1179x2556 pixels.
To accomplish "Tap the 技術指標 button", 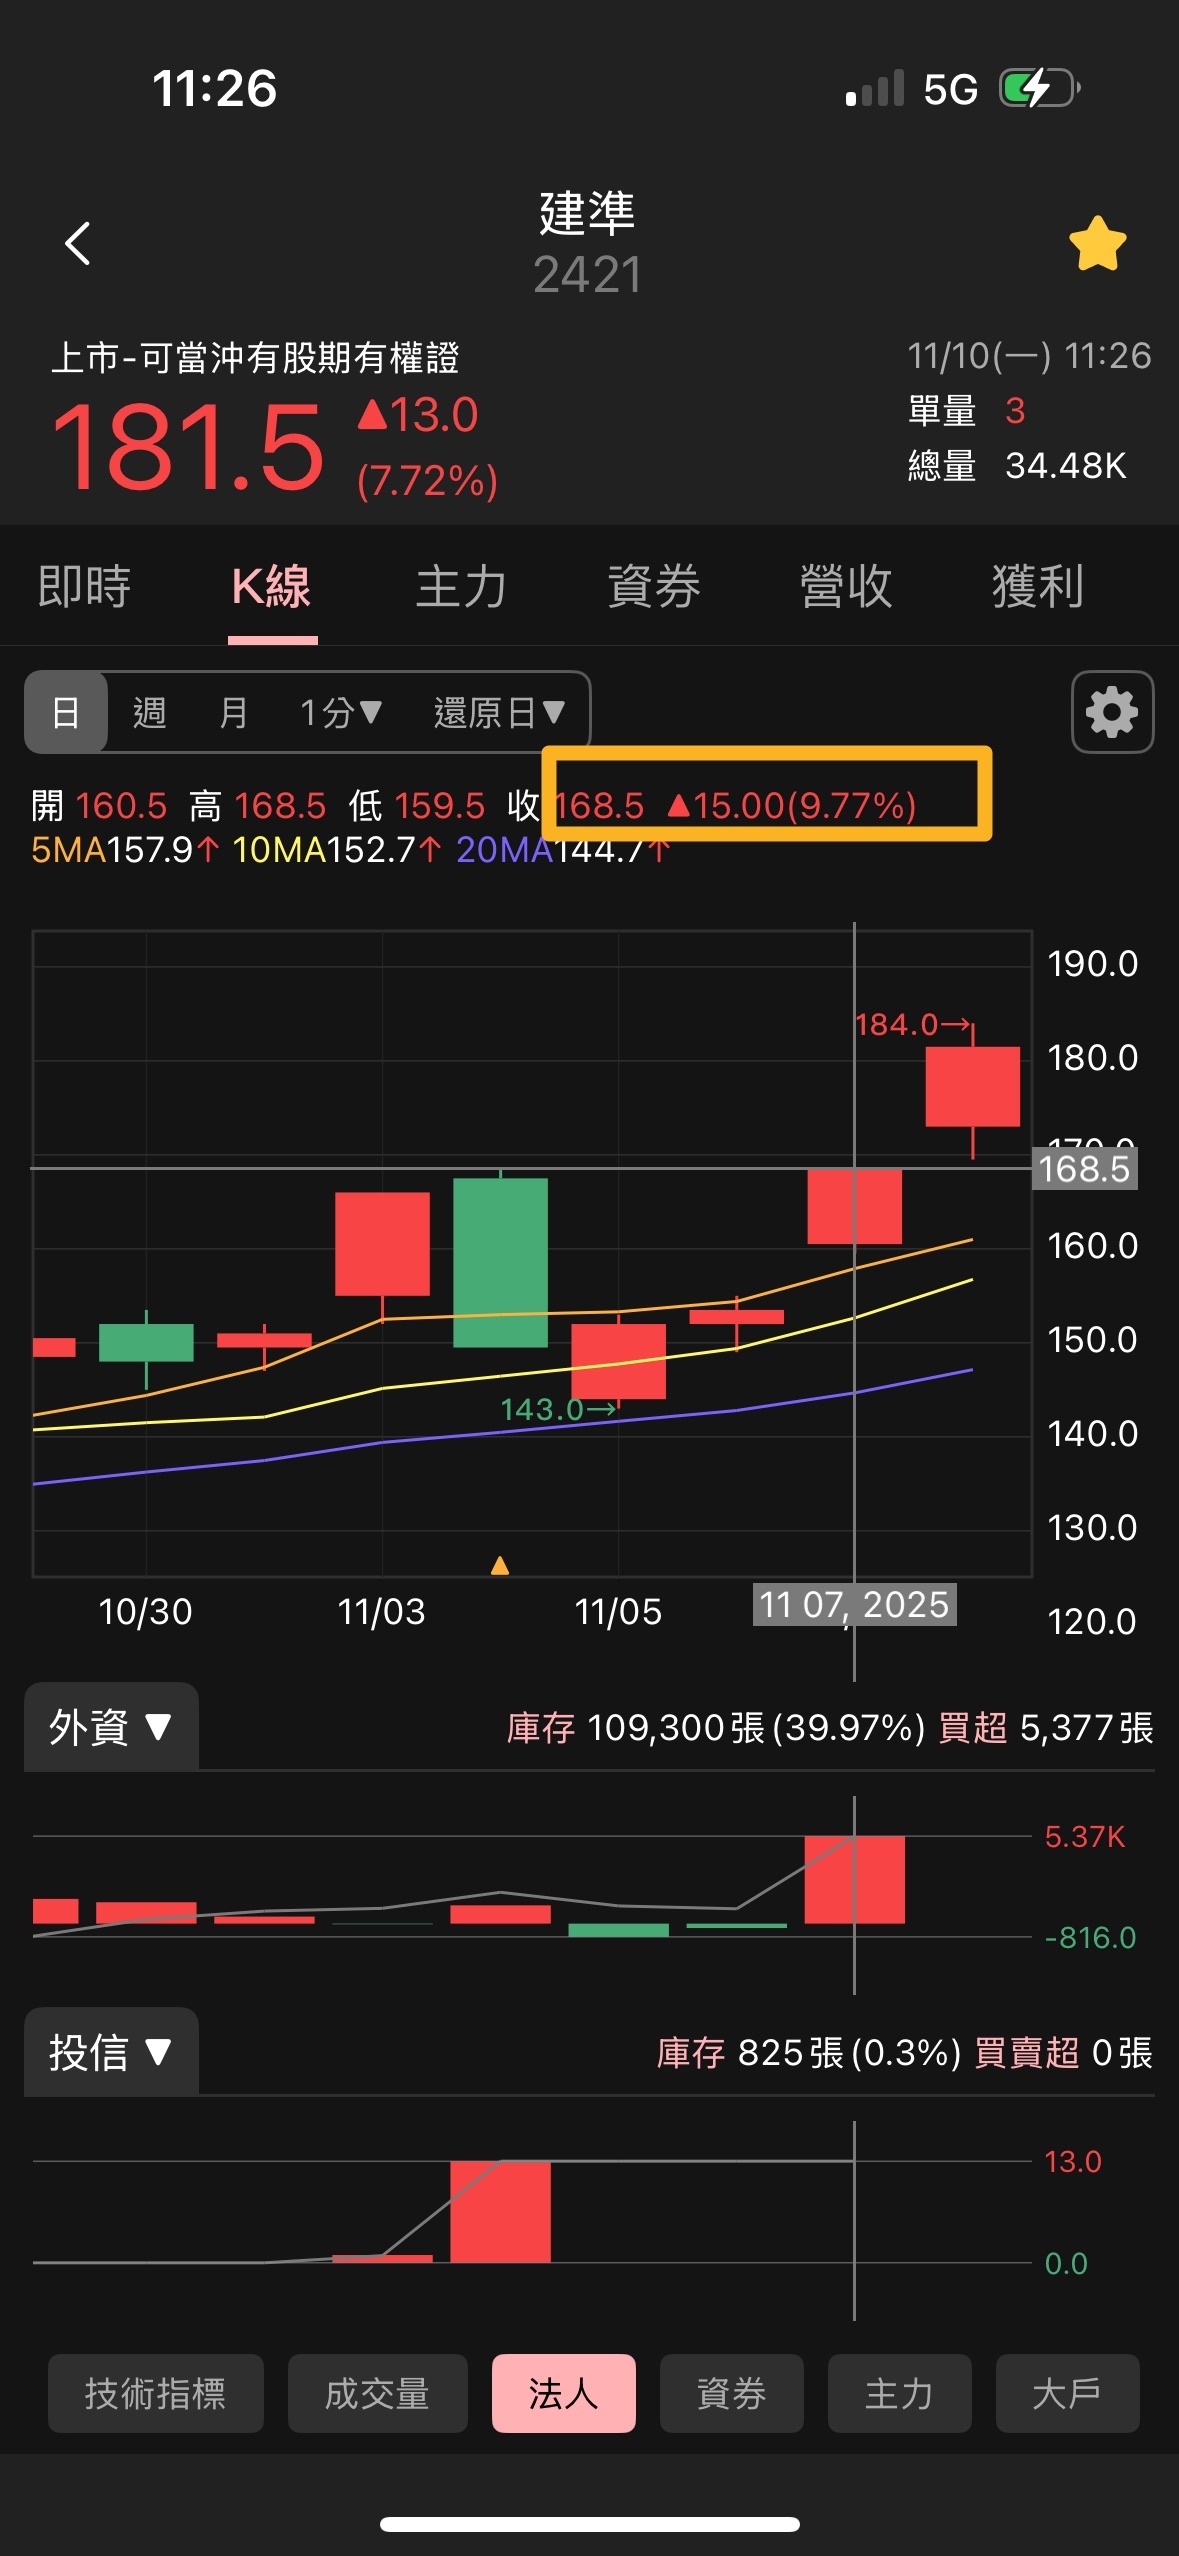I will 156,2393.
